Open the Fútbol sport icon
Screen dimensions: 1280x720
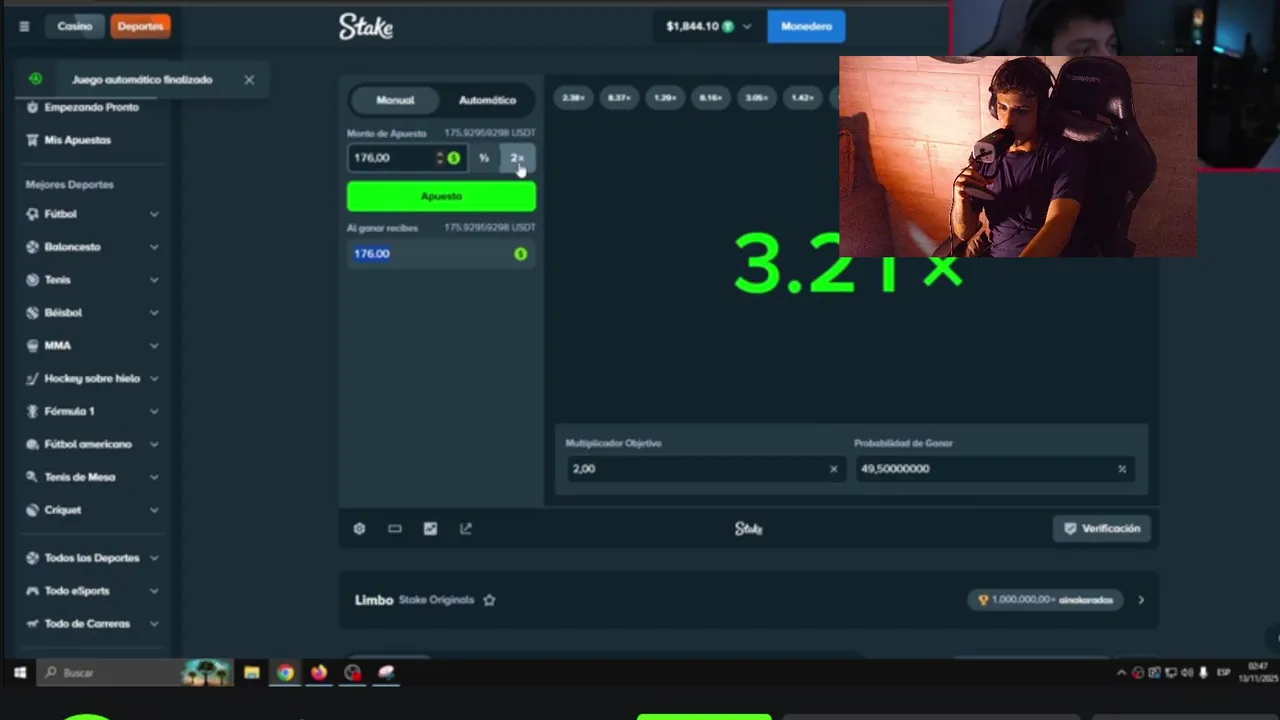pos(33,214)
